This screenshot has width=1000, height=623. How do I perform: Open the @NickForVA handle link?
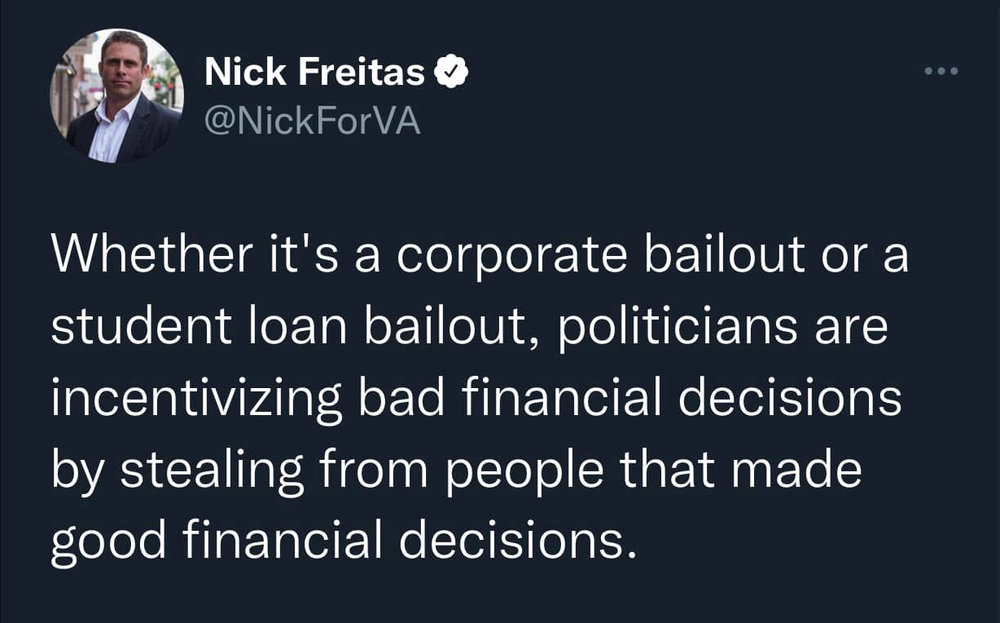coord(312,121)
